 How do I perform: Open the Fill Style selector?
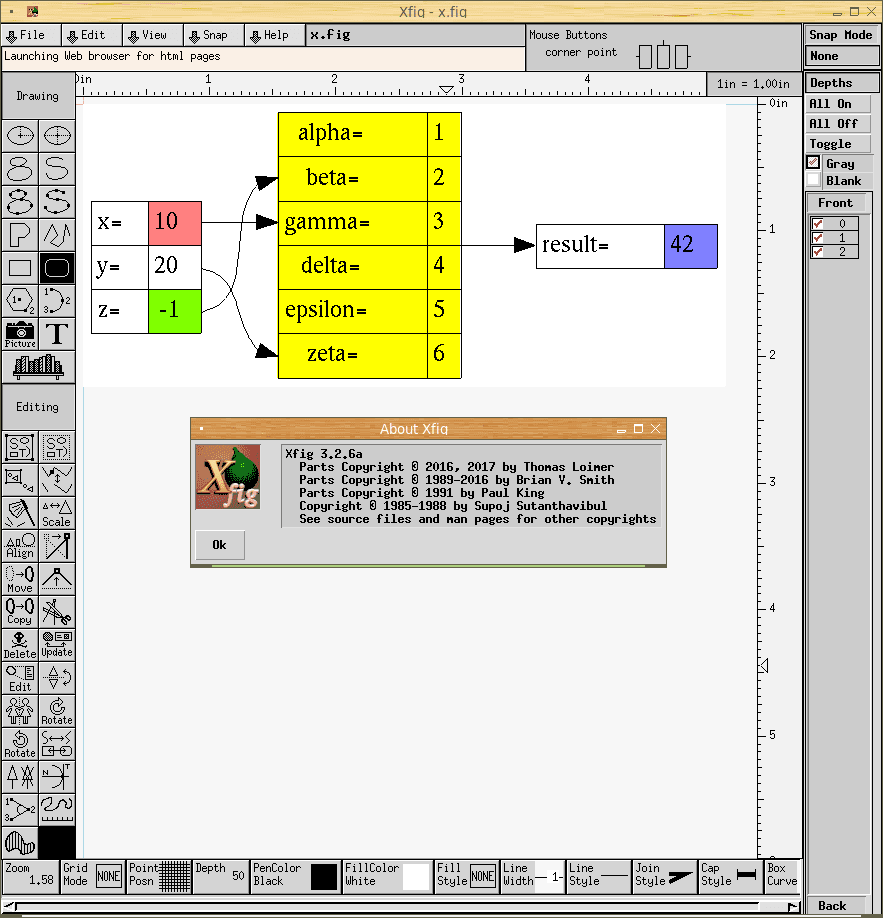point(467,876)
